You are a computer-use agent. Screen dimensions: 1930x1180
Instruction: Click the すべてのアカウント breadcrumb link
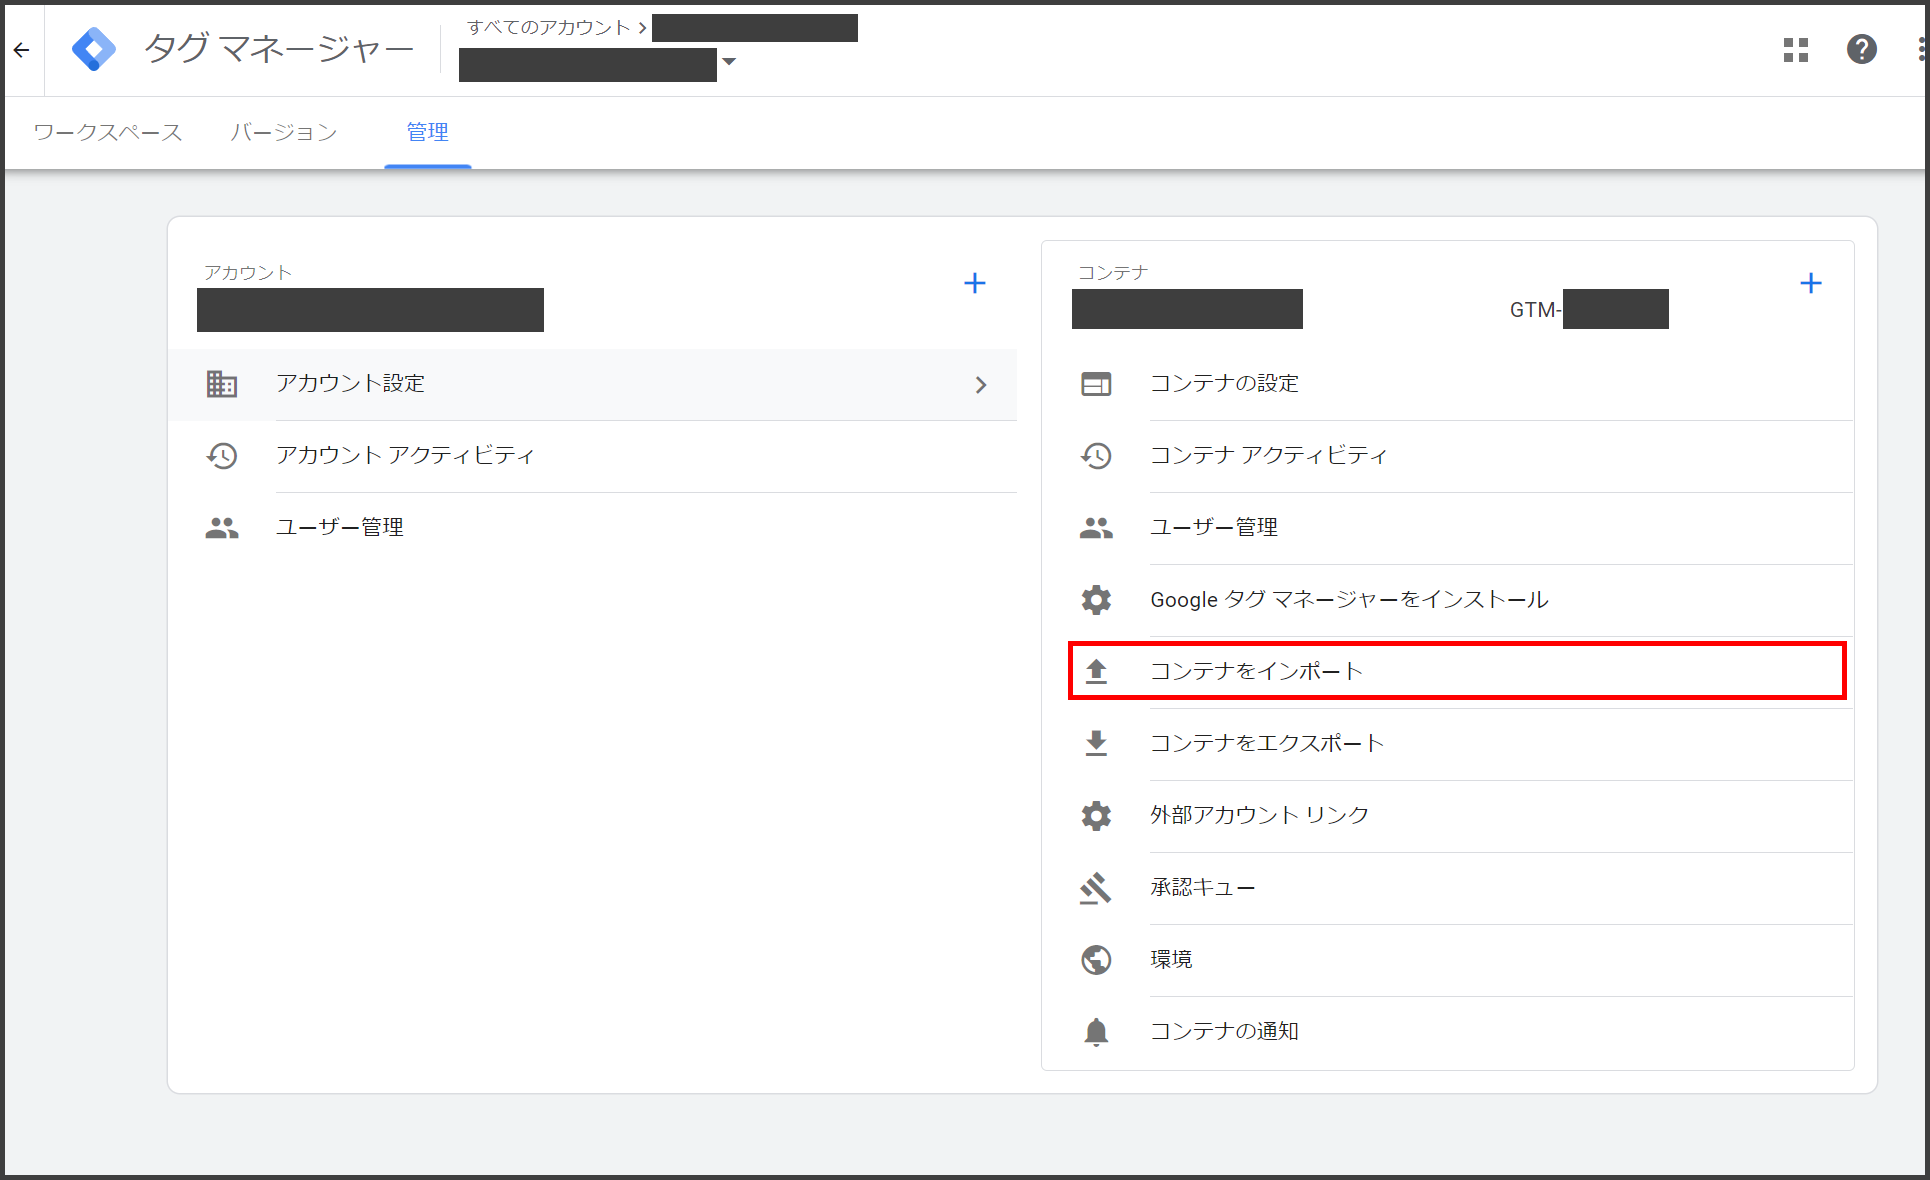pos(548,27)
